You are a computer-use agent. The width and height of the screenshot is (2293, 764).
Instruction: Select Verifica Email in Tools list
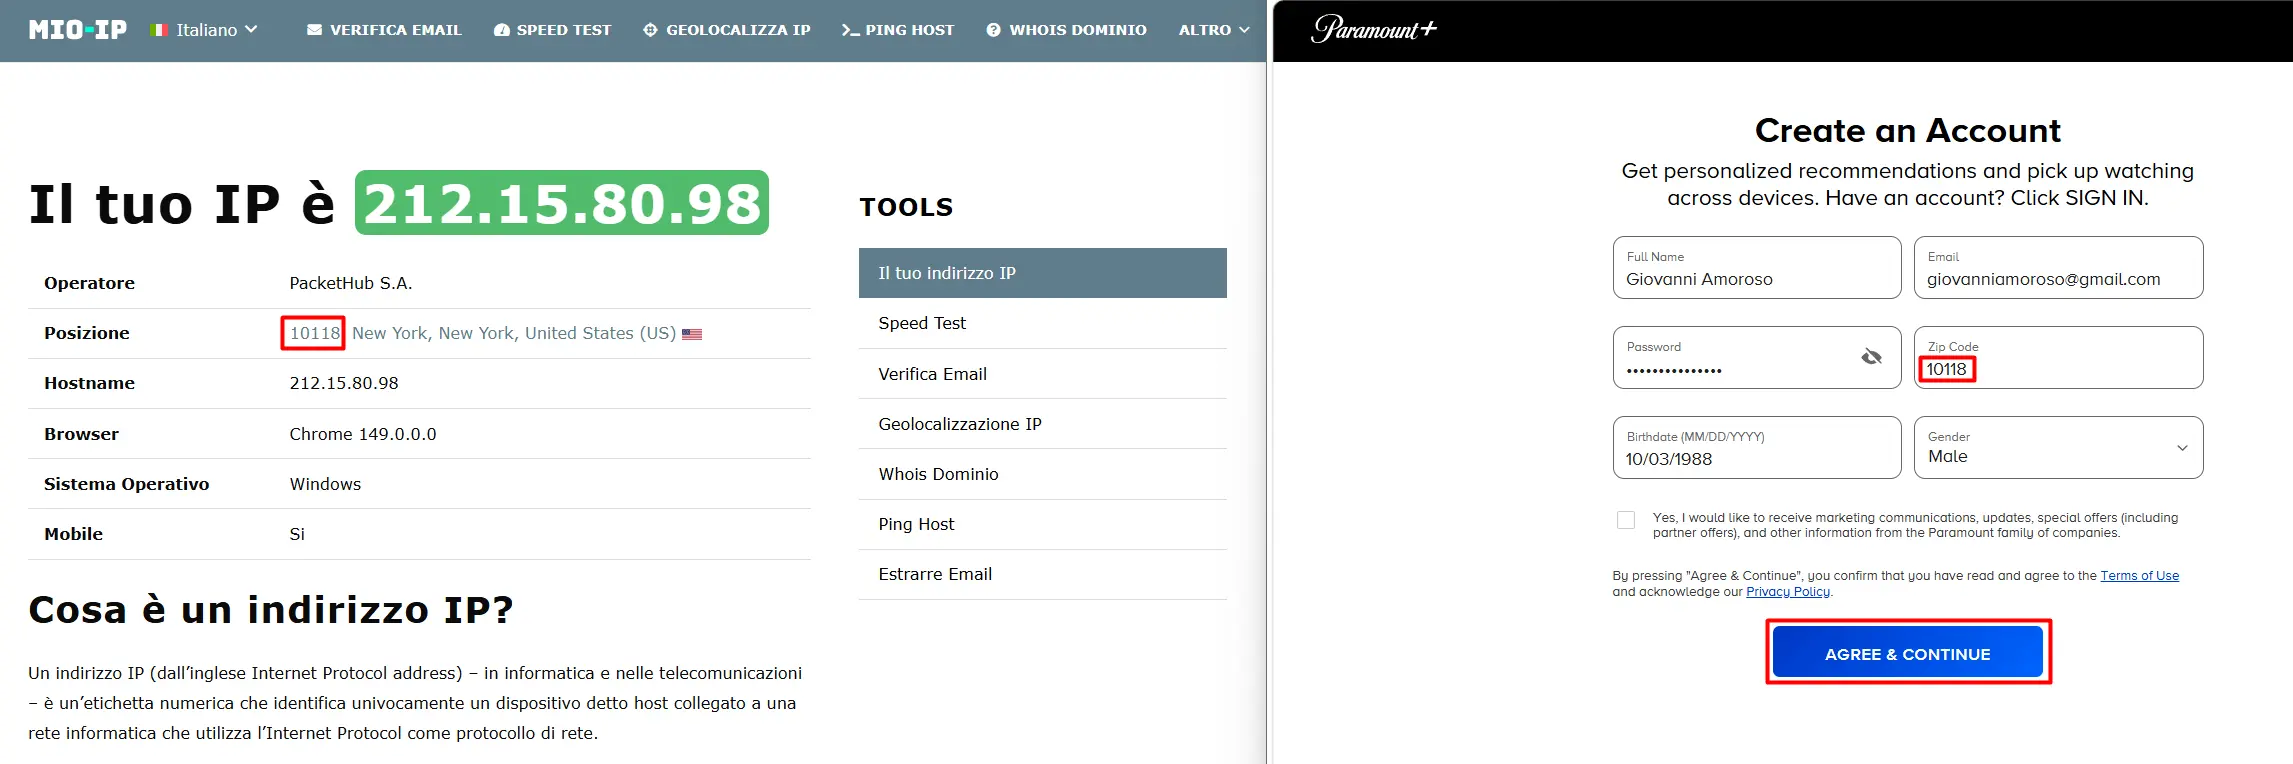[x=1043, y=374]
